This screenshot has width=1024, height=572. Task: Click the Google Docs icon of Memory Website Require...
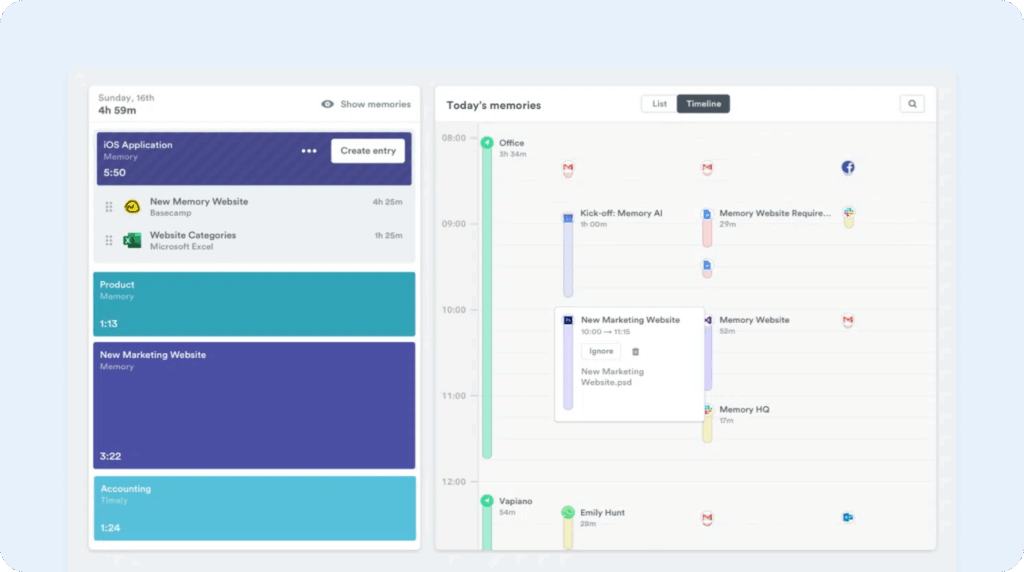click(707, 214)
